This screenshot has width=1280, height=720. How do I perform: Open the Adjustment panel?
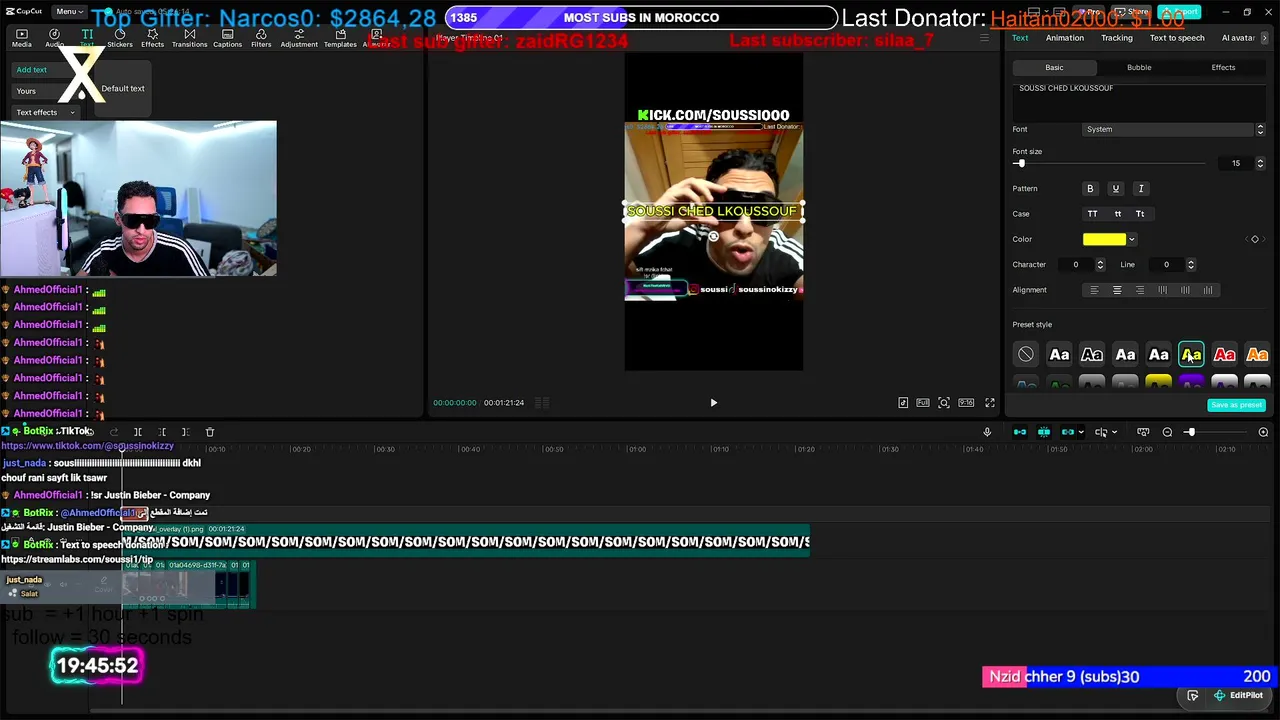299,38
